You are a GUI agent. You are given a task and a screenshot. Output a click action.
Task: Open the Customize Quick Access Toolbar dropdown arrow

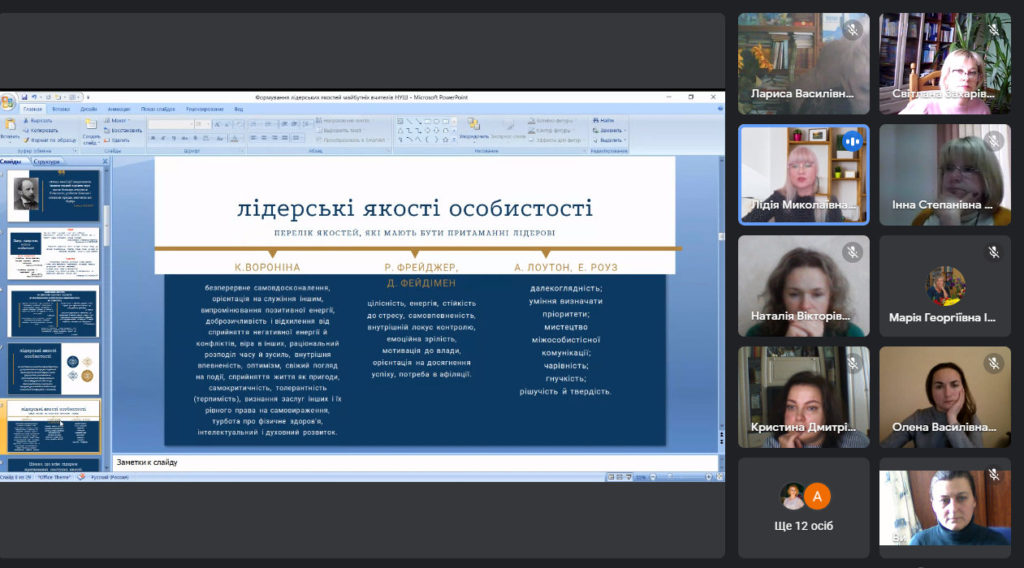(88, 97)
